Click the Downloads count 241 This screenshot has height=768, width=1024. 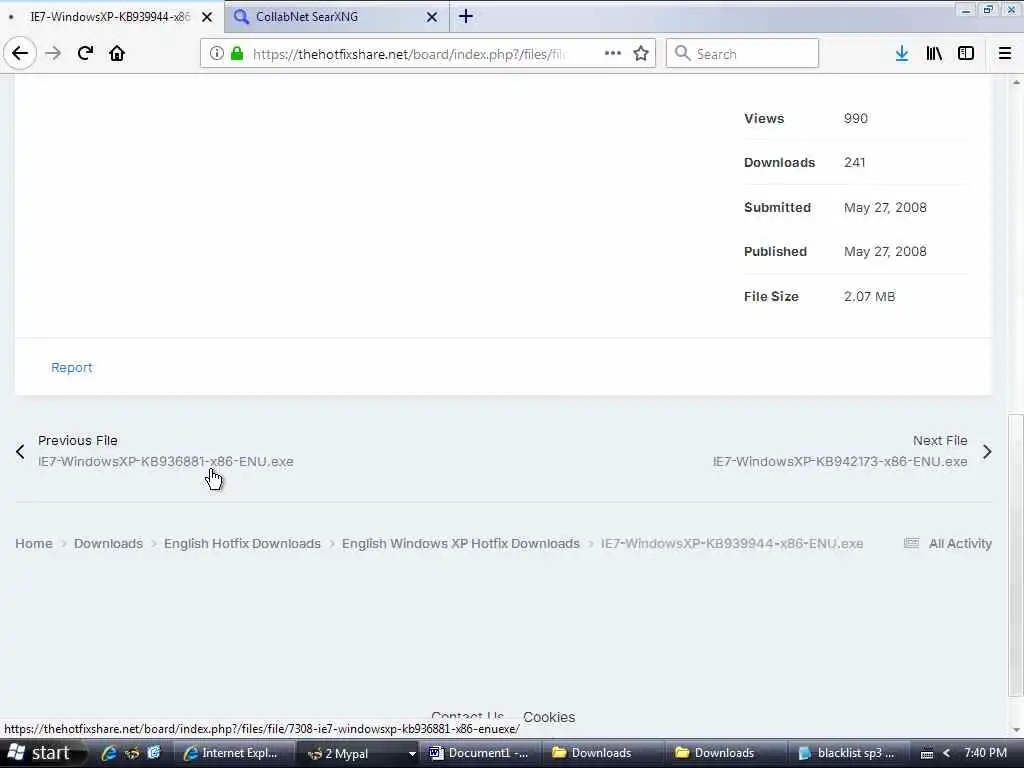[x=854, y=163]
